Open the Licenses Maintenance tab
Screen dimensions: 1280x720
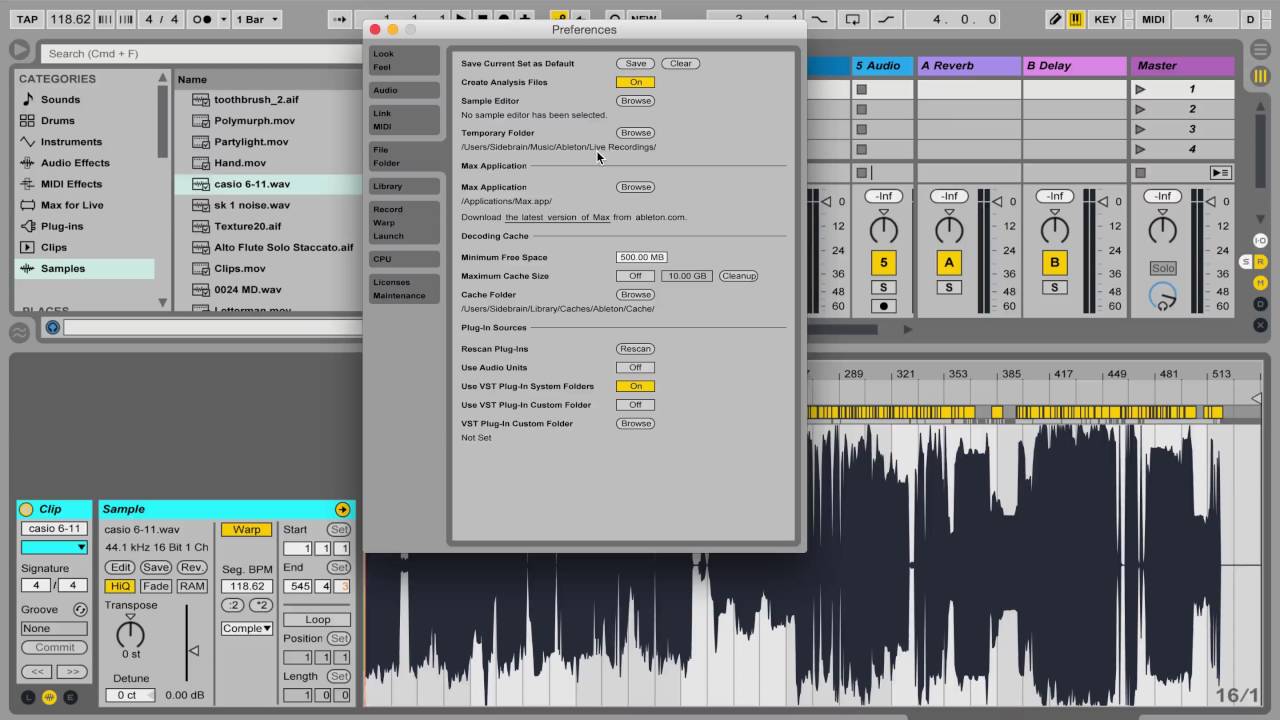click(x=403, y=288)
